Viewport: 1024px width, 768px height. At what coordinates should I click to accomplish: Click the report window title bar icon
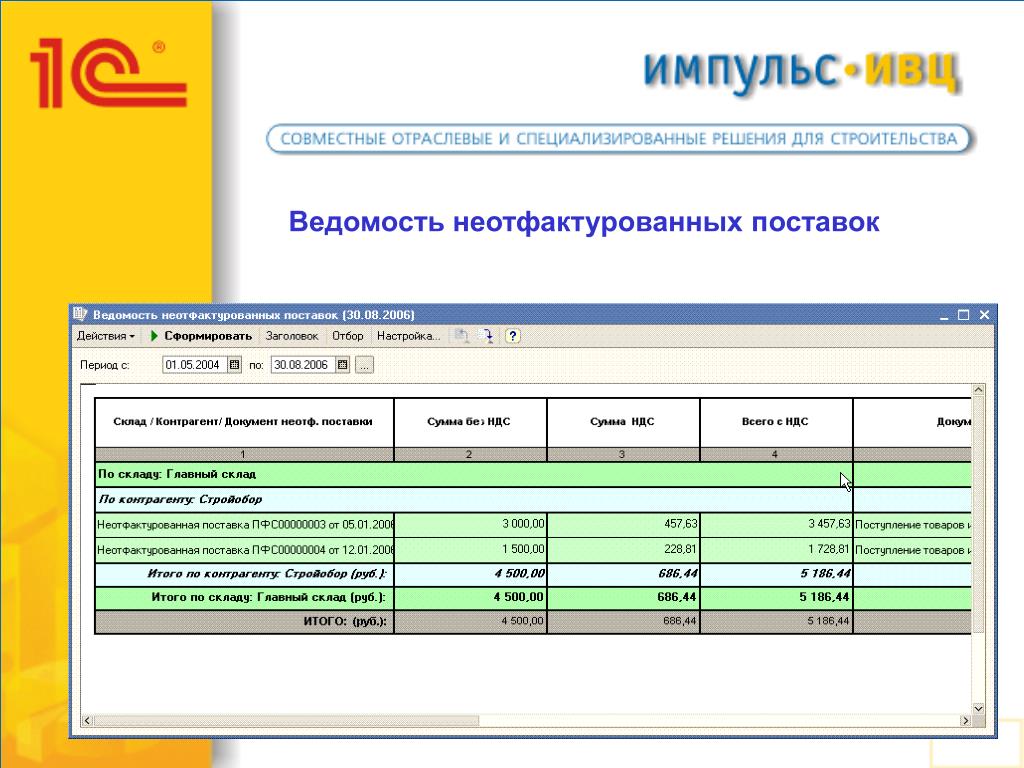[80, 314]
